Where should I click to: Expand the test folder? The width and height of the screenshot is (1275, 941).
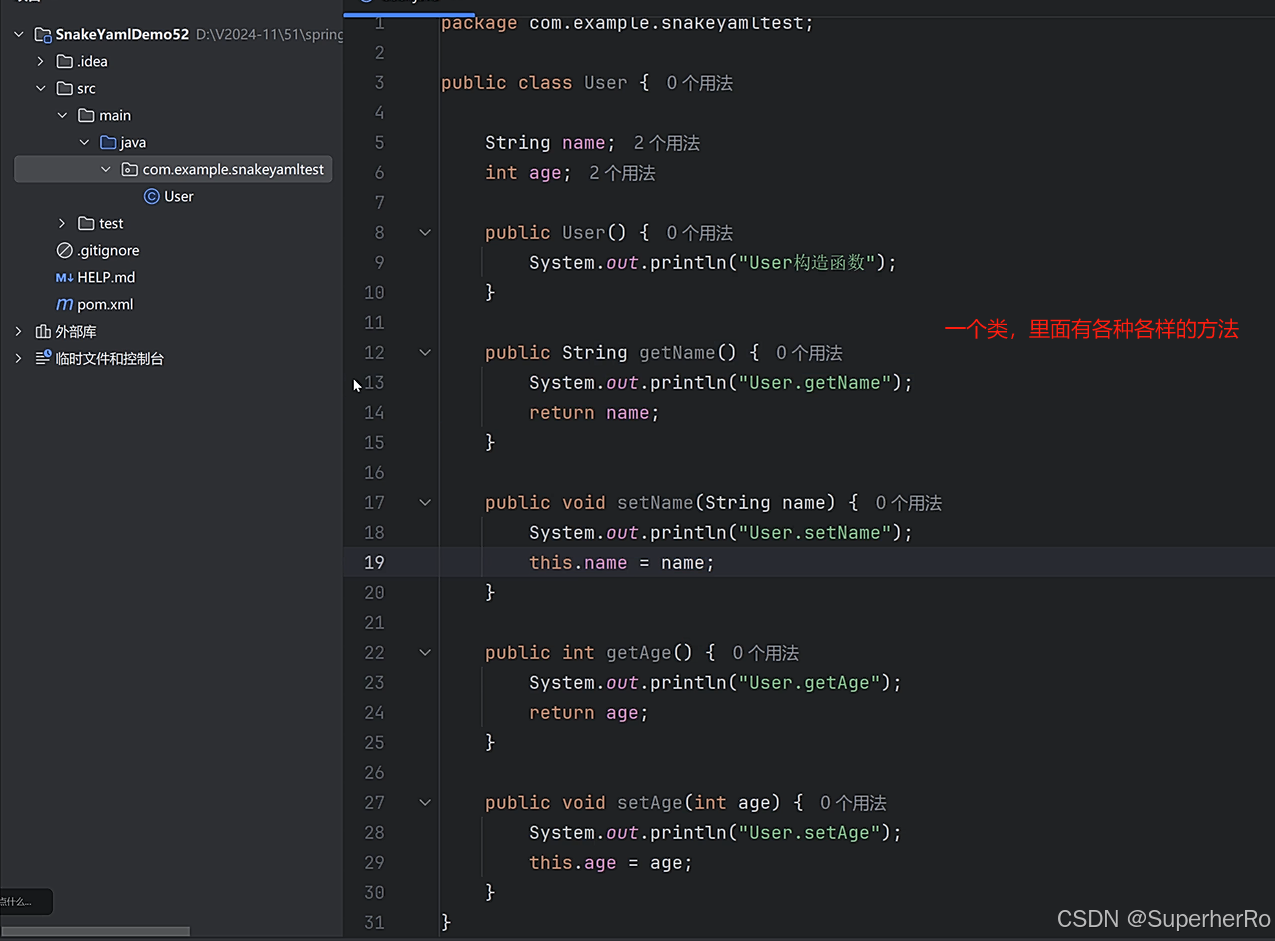click(x=63, y=223)
